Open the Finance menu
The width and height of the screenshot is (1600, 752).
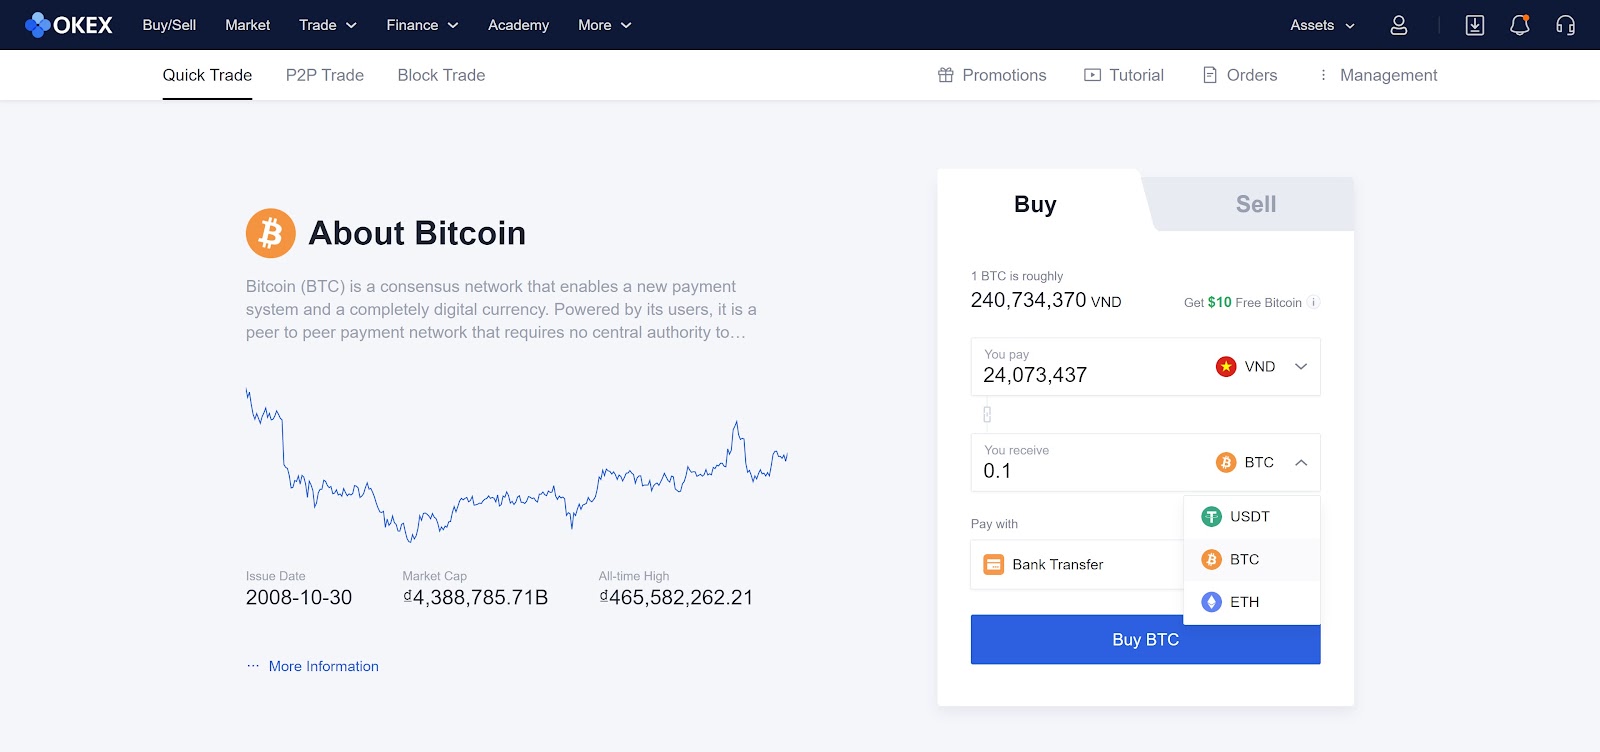[422, 25]
